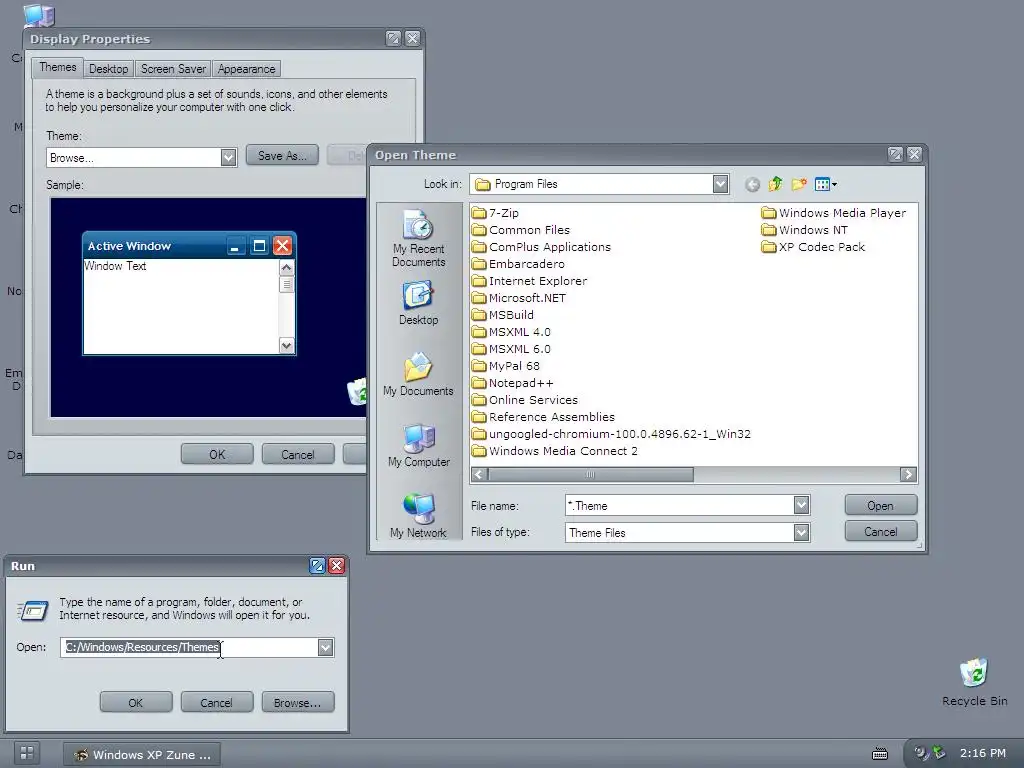Go back using the Open Theme back arrow
The height and width of the screenshot is (768, 1024).
pos(752,185)
